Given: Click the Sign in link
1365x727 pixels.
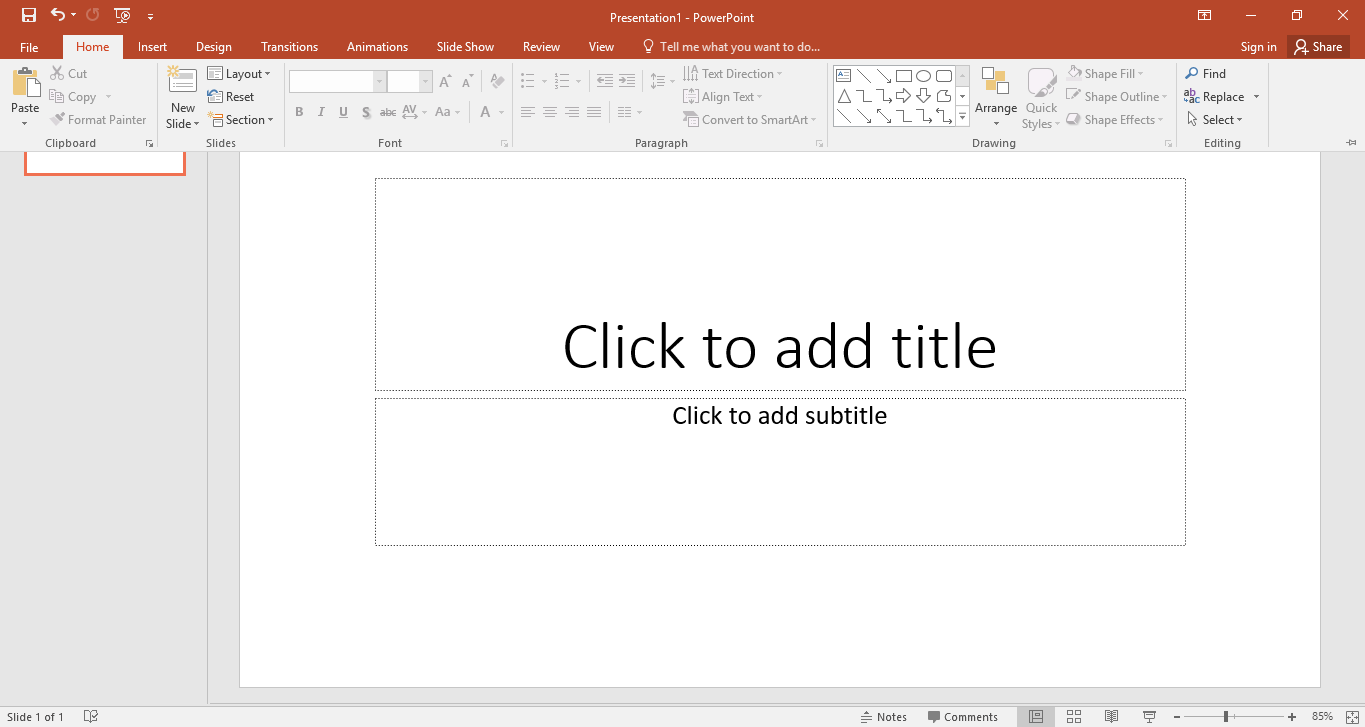Looking at the screenshot, I should click(1258, 46).
